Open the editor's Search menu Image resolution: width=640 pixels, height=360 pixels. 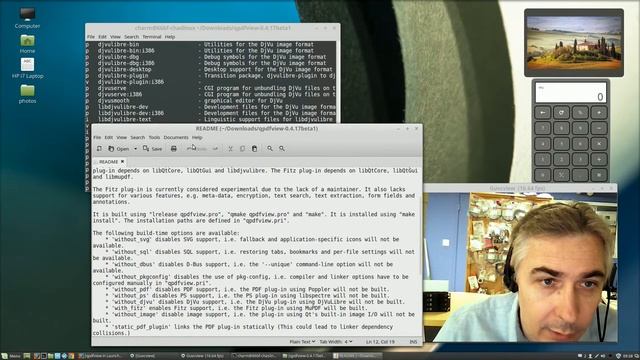[138, 138]
